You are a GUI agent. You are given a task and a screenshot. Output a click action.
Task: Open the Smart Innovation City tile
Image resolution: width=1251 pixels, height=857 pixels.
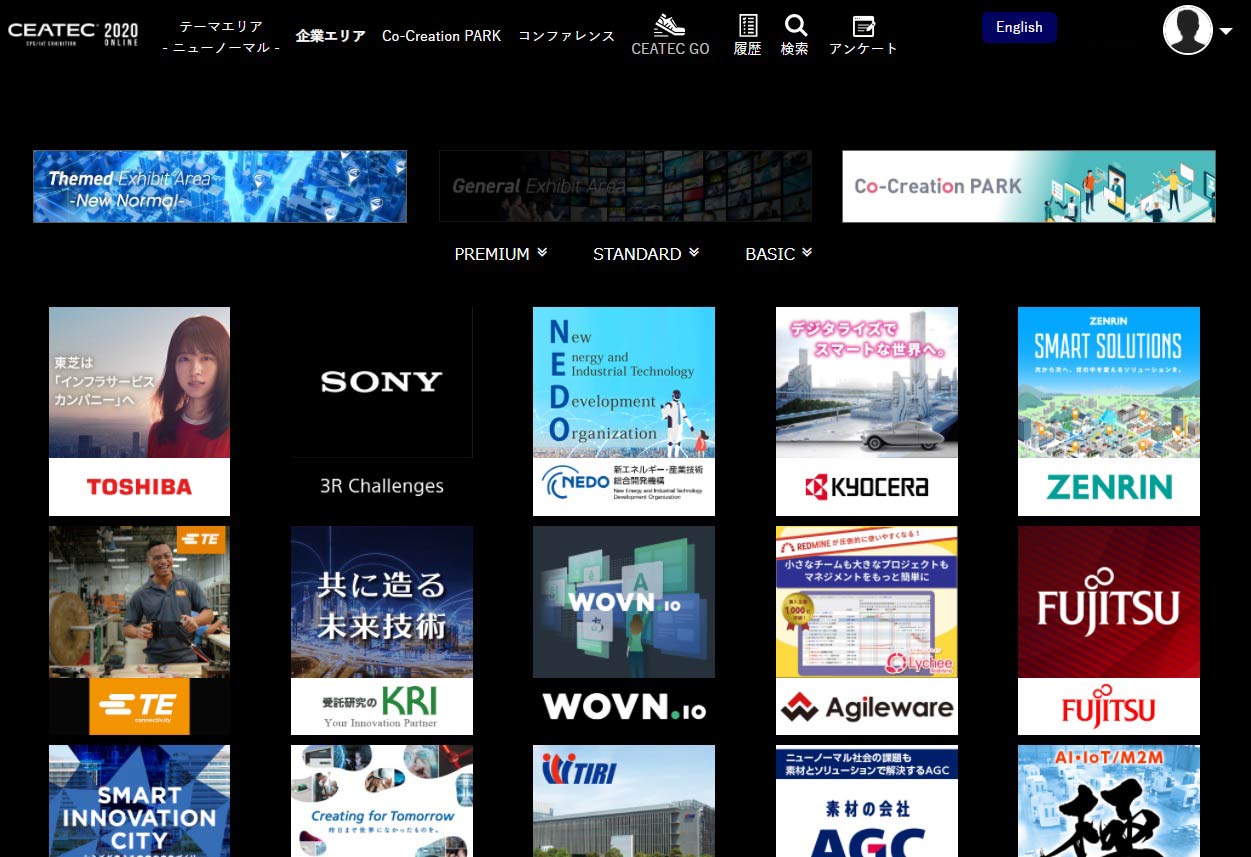[139, 801]
